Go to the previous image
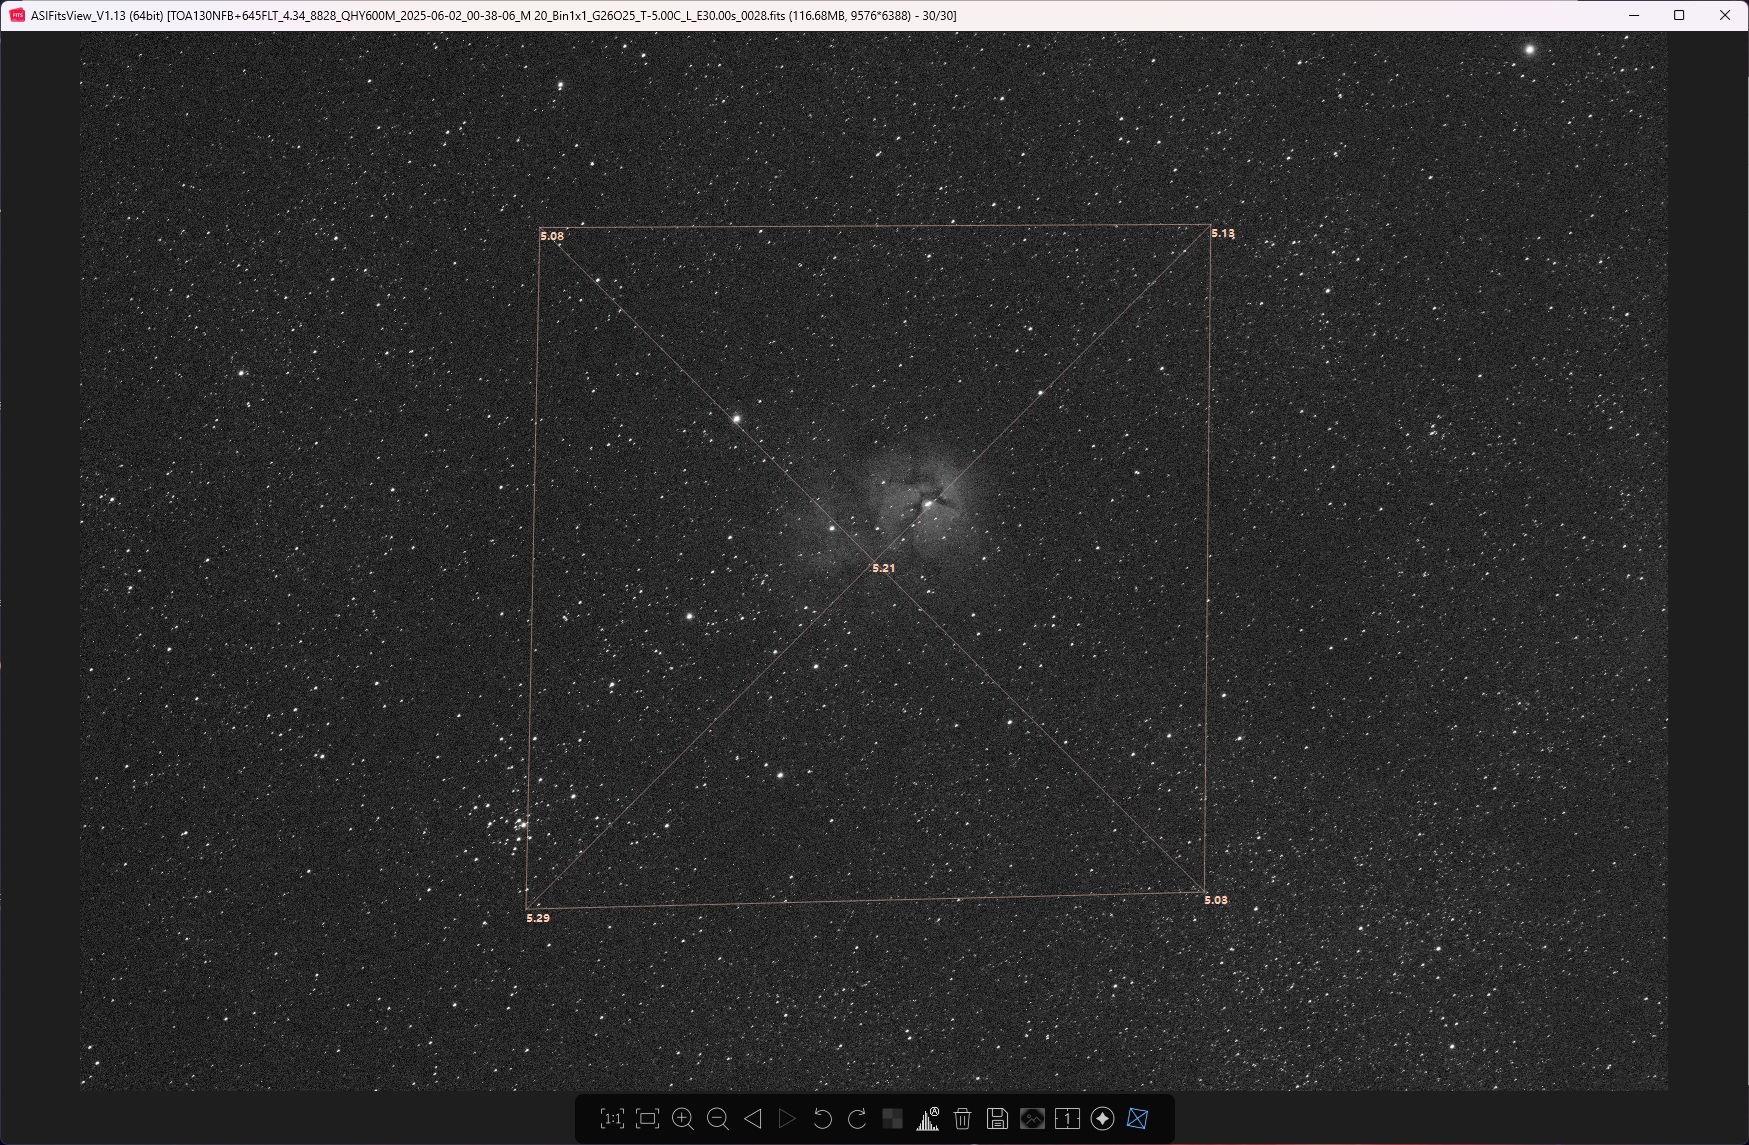Image resolution: width=1749 pixels, height=1145 pixels. tap(753, 1119)
